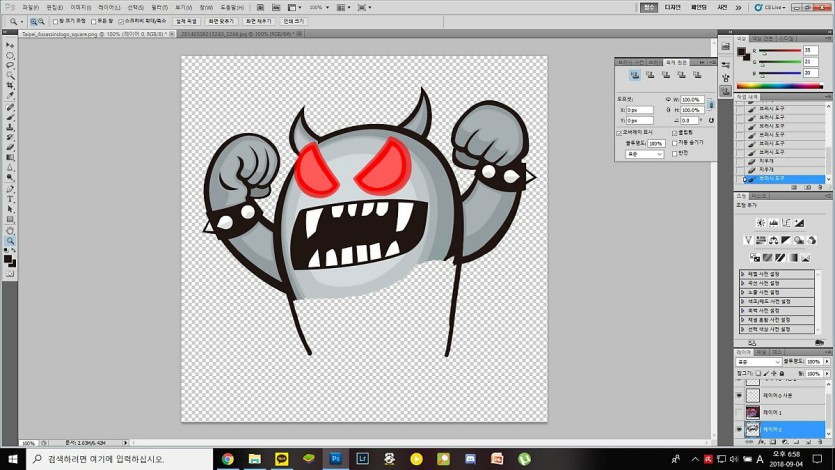
Task: Select the Move tool in the toolbox
Action: pos(10,45)
